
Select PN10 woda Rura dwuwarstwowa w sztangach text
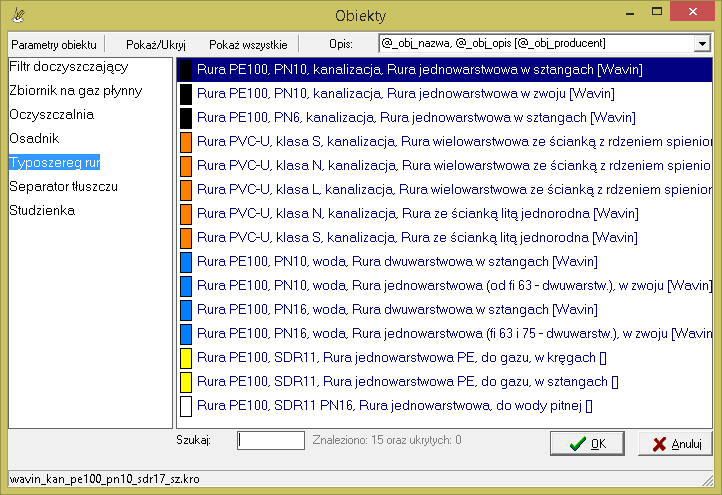click(397, 261)
